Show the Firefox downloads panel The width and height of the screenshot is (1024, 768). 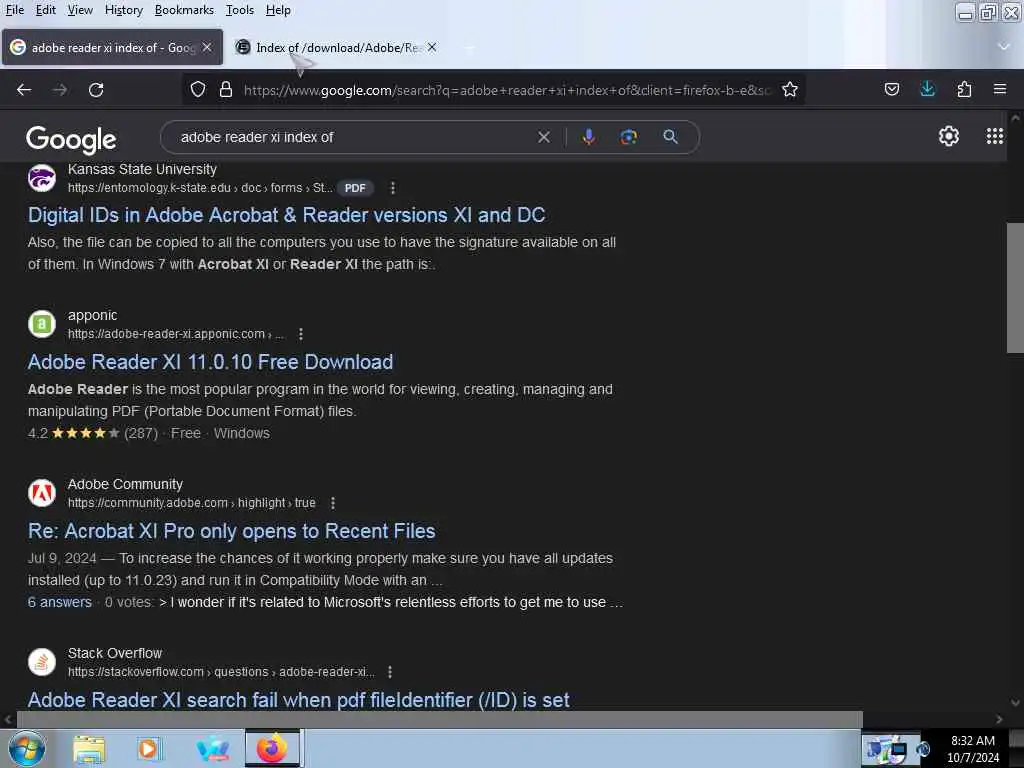[927, 89]
